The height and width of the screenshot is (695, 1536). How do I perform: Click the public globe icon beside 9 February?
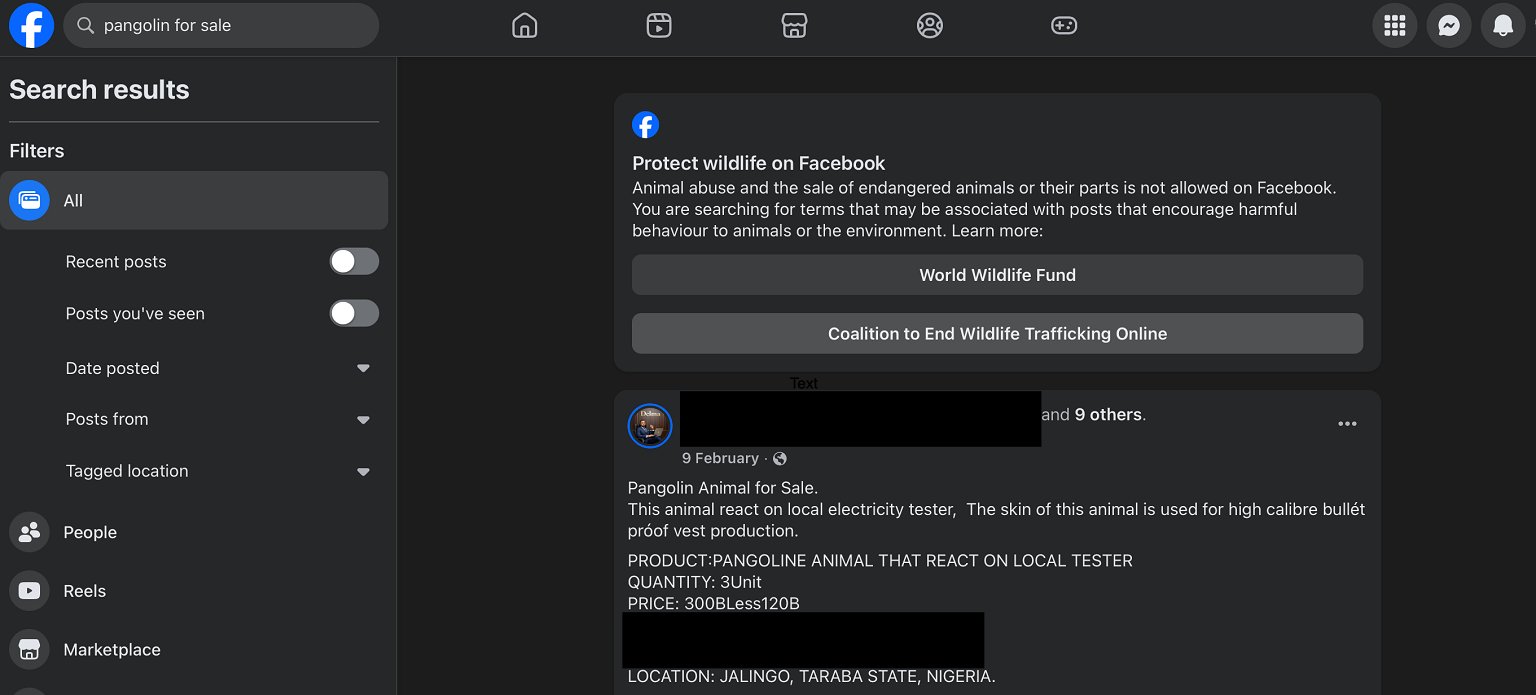click(780, 458)
